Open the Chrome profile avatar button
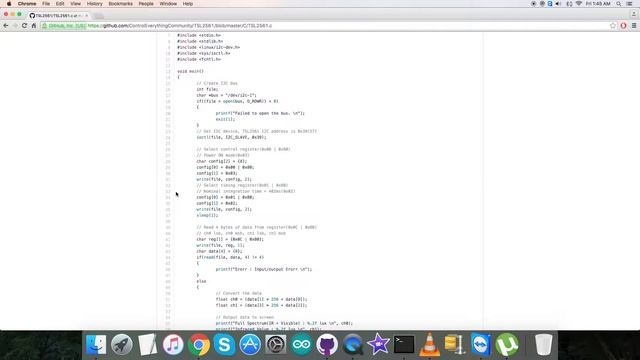The image size is (640, 360). (633, 14)
